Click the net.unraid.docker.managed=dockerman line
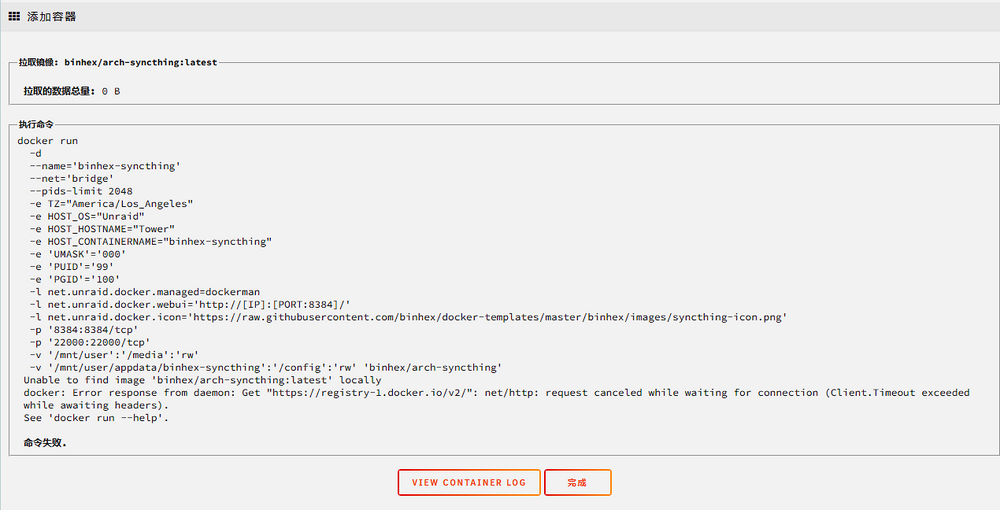 tap(145, 292)
